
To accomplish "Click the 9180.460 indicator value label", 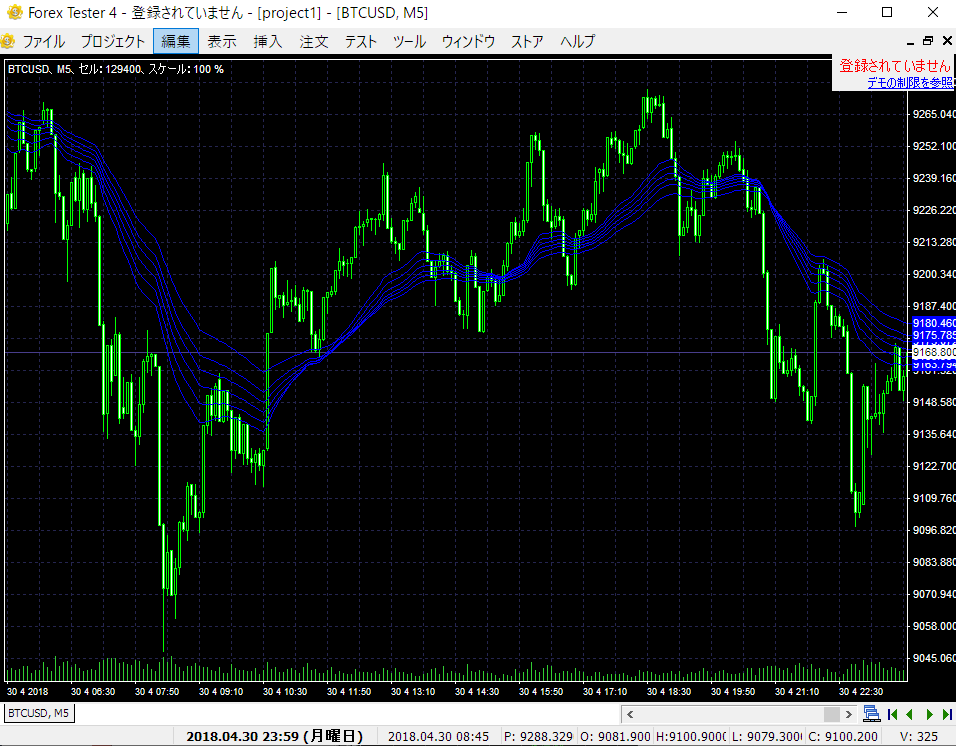I will tap(933, 323).
